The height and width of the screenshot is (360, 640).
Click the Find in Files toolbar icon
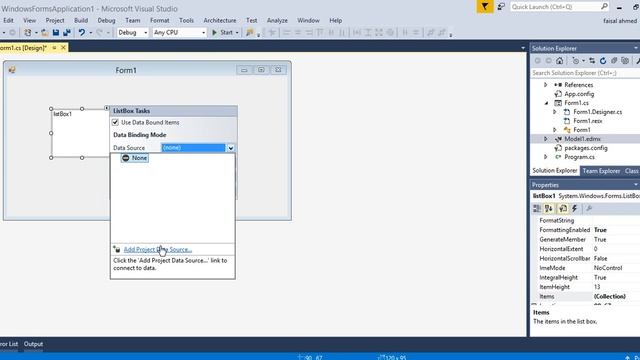250,32
